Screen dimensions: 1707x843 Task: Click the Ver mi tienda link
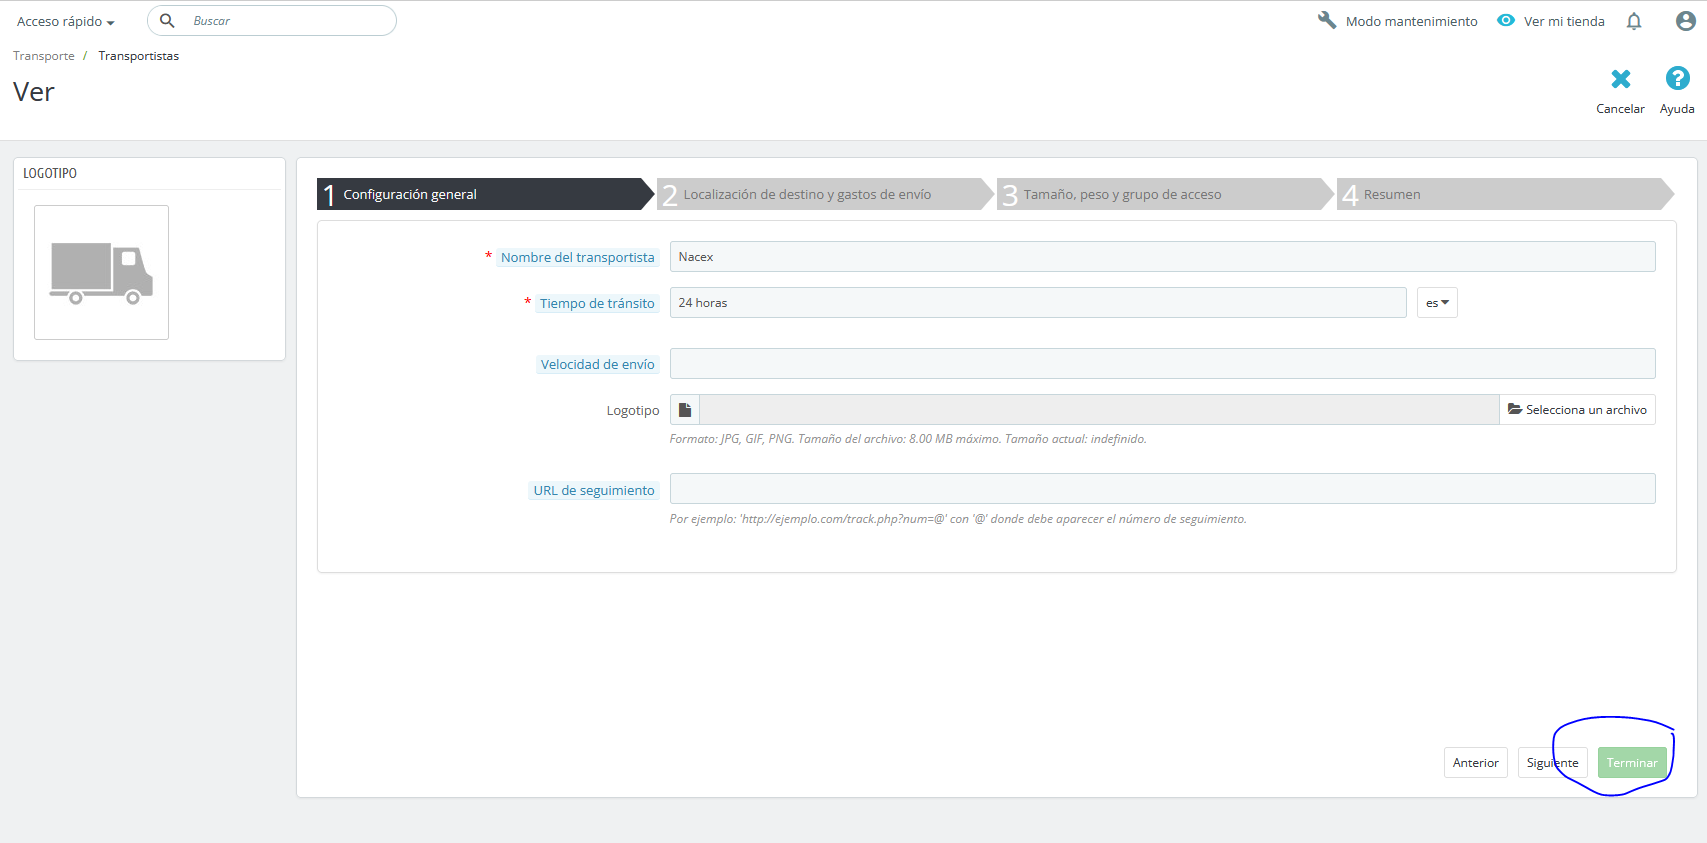[x=1564, y=21]
